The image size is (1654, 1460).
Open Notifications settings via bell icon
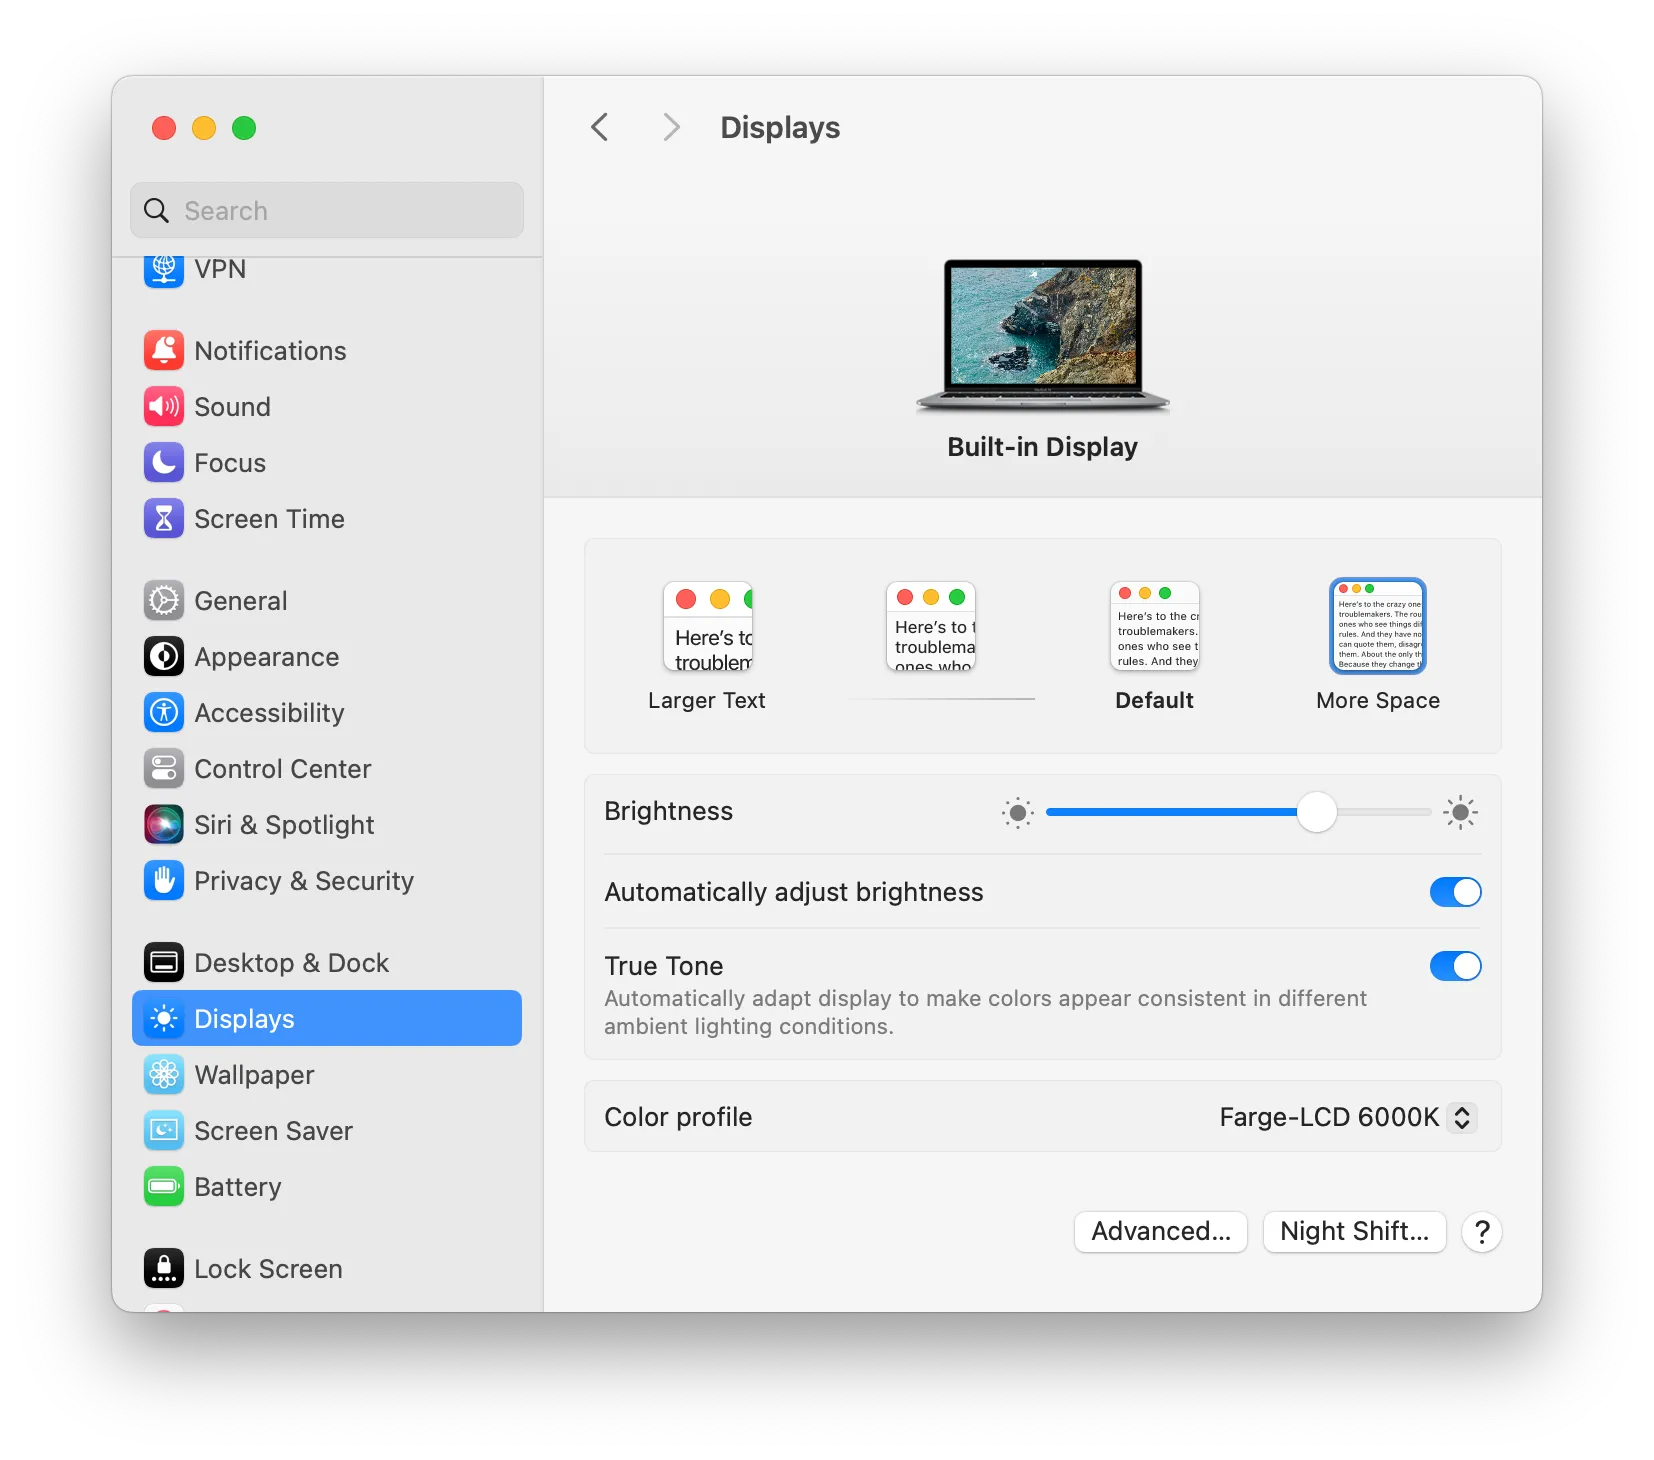(x=164, y=350)
